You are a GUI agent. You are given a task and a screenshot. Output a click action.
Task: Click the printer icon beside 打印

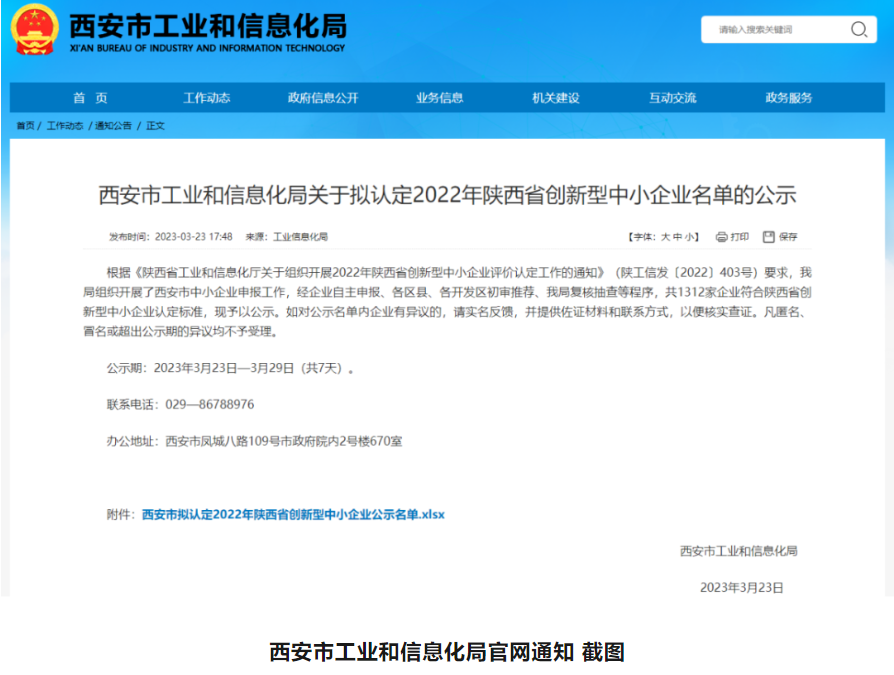[721, 237]
